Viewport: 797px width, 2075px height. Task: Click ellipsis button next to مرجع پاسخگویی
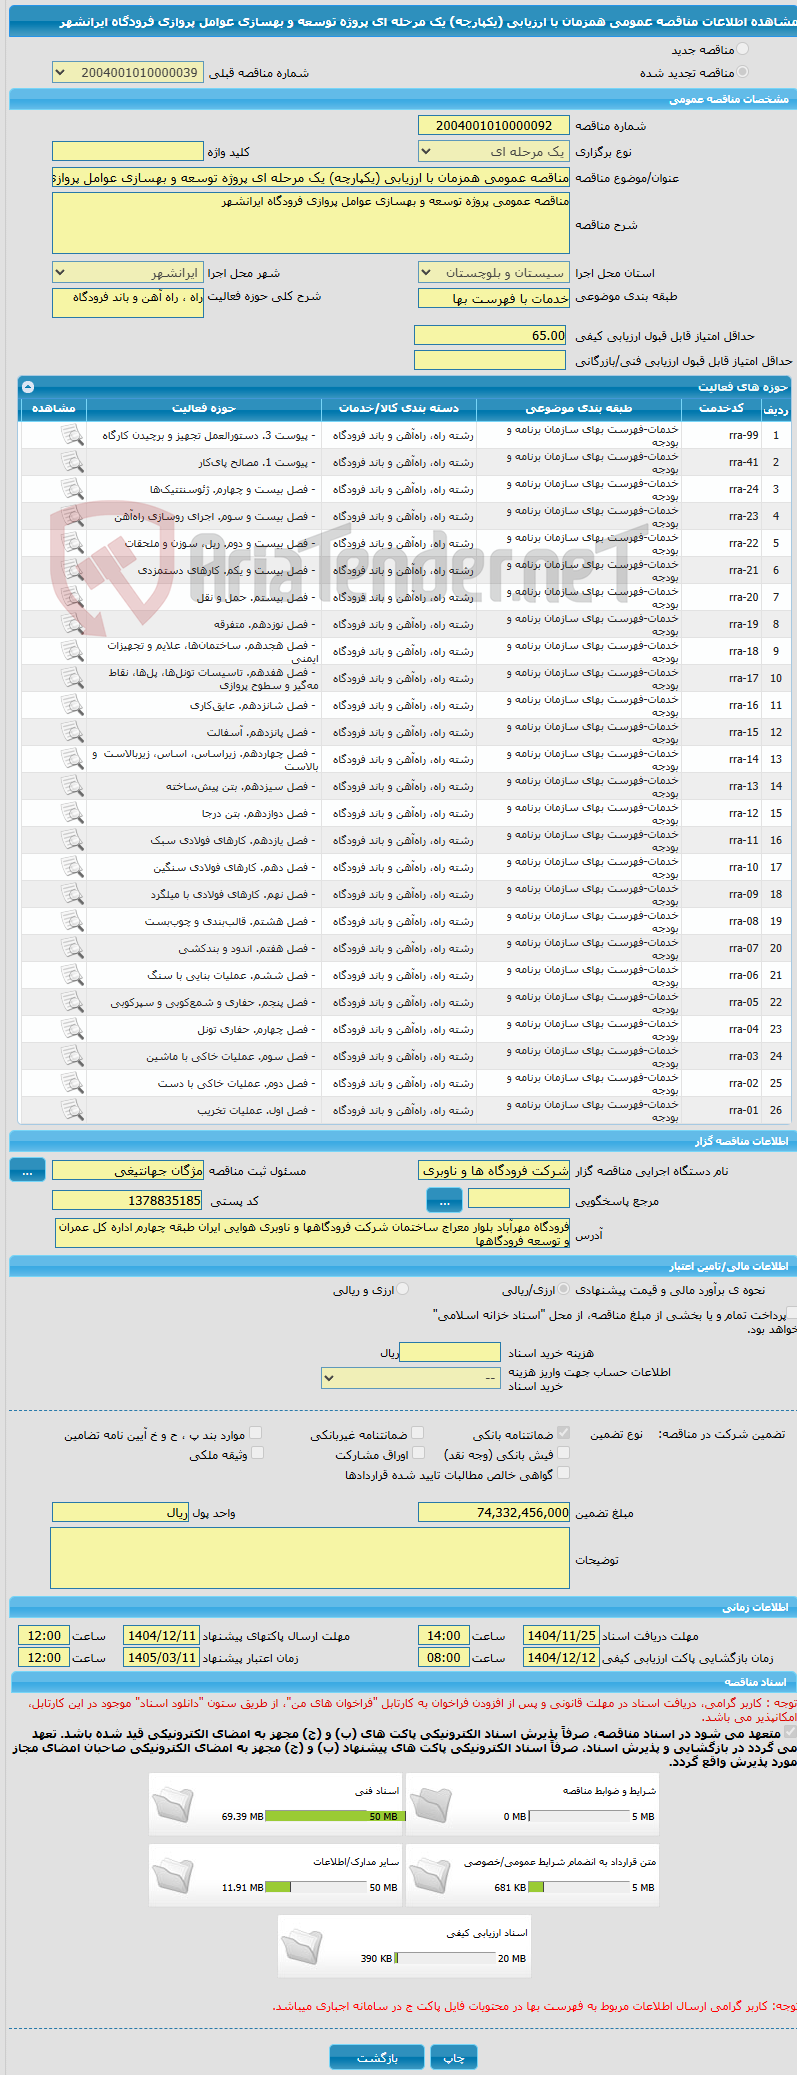coord(444,1199)
